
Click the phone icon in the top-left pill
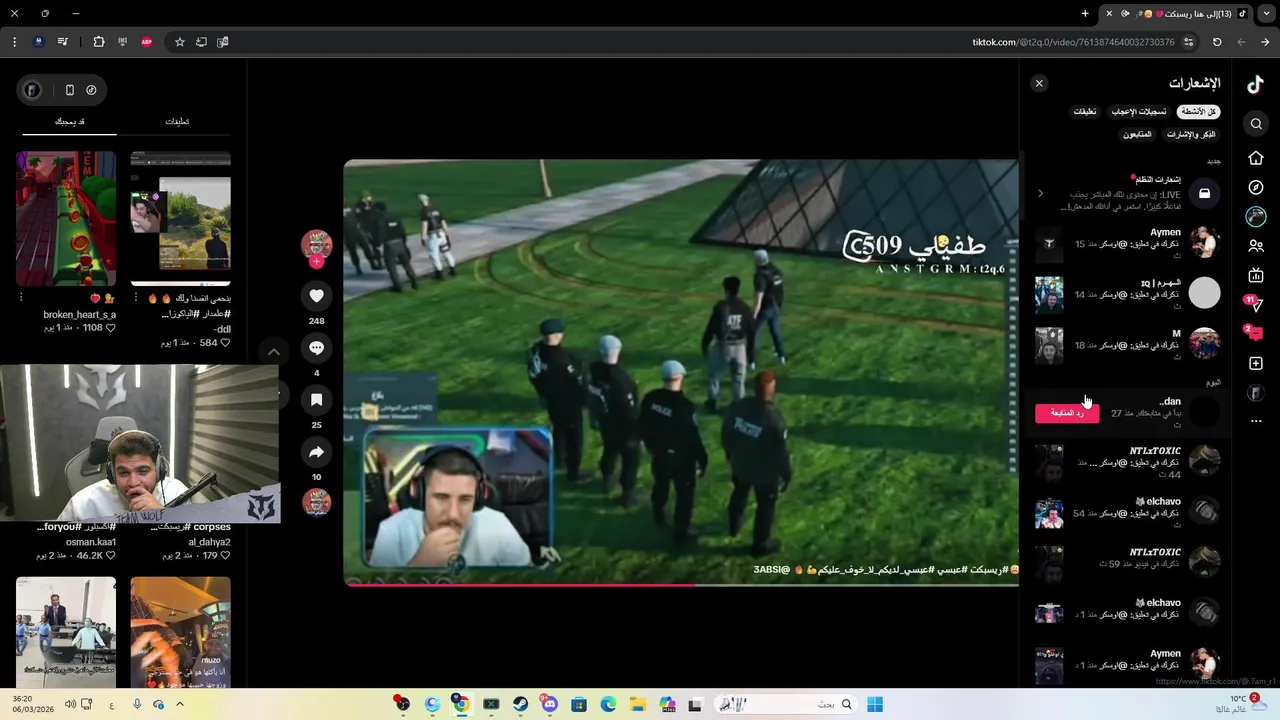tap(69, 90)
